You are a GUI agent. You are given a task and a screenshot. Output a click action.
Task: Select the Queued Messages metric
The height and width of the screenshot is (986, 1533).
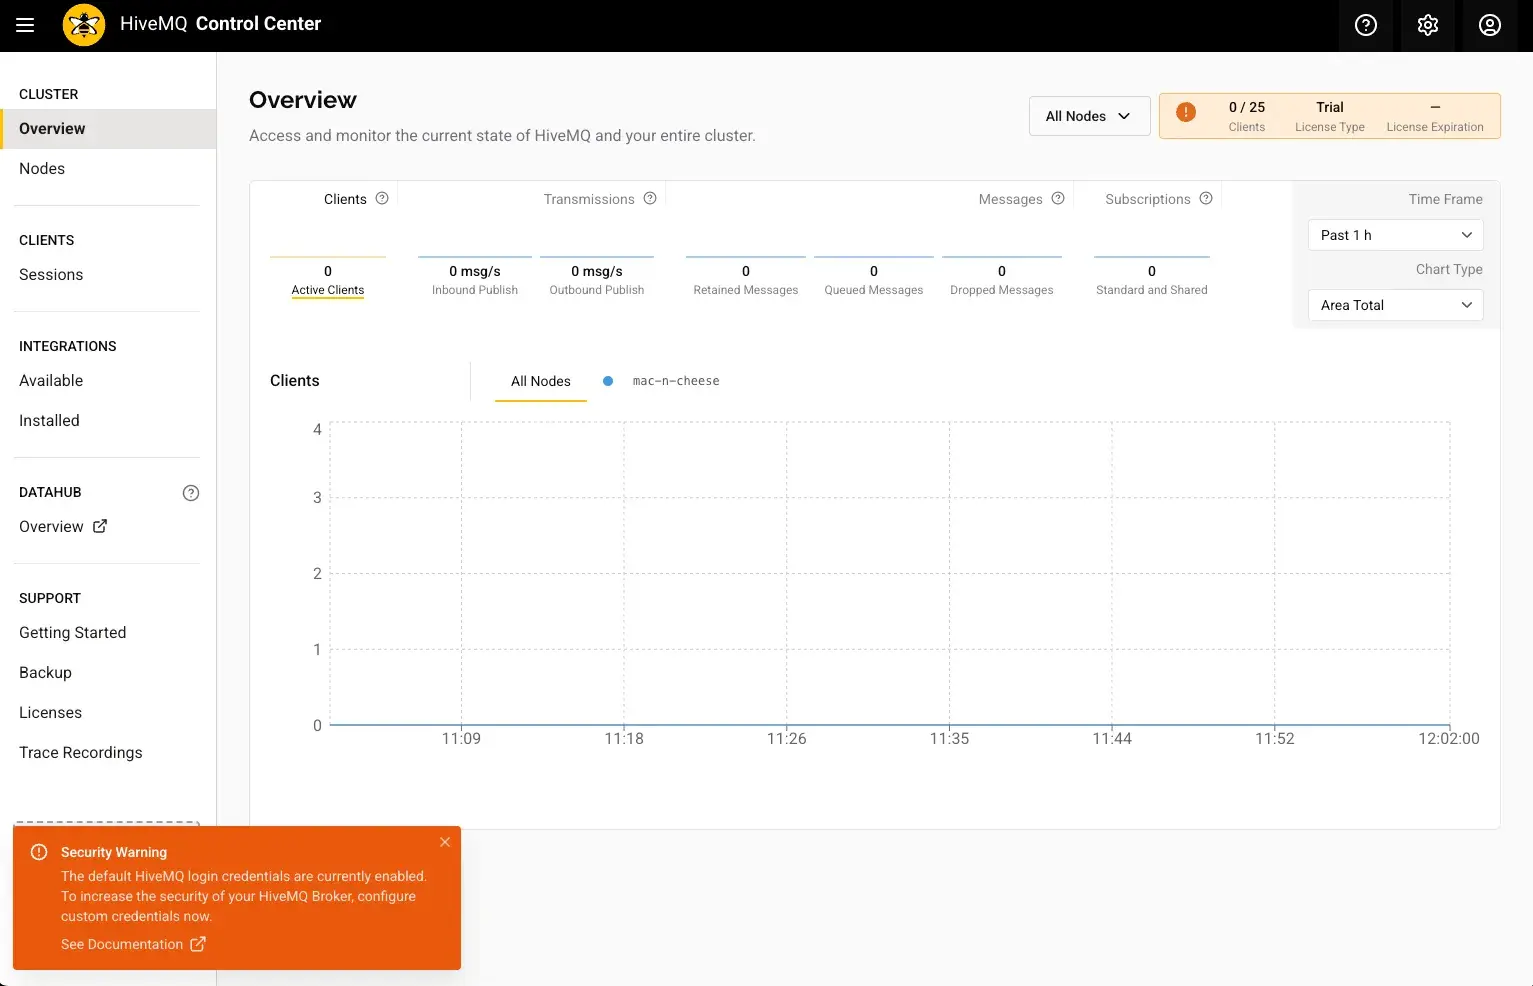[x=874, y=279]
